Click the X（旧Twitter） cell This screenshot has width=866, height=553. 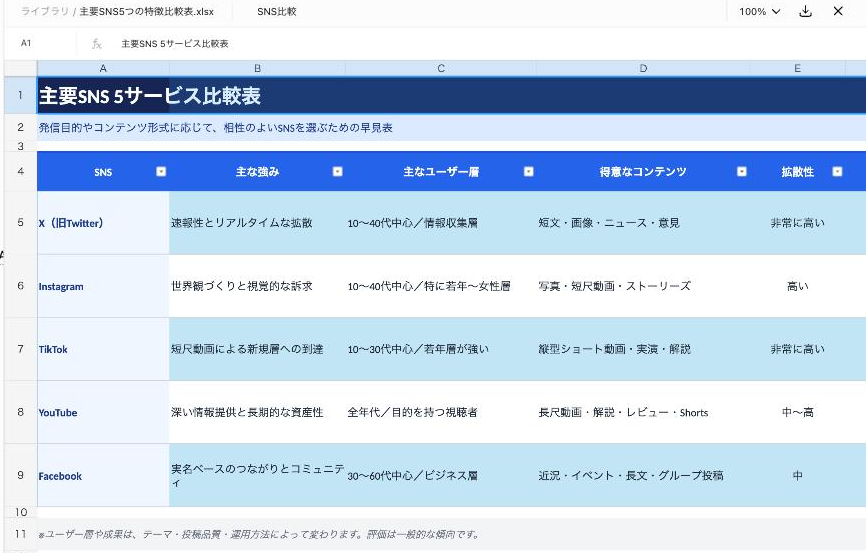tap(103, 223)
